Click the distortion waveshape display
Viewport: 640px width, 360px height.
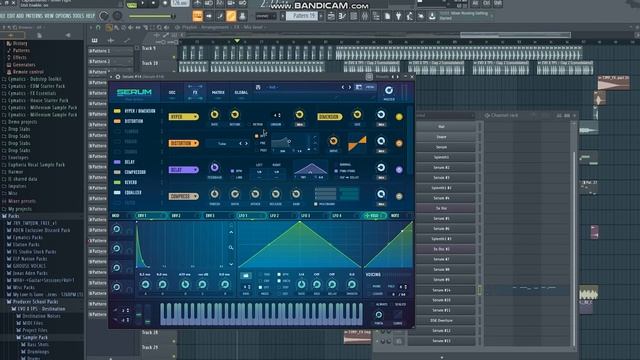coord(357,143)
